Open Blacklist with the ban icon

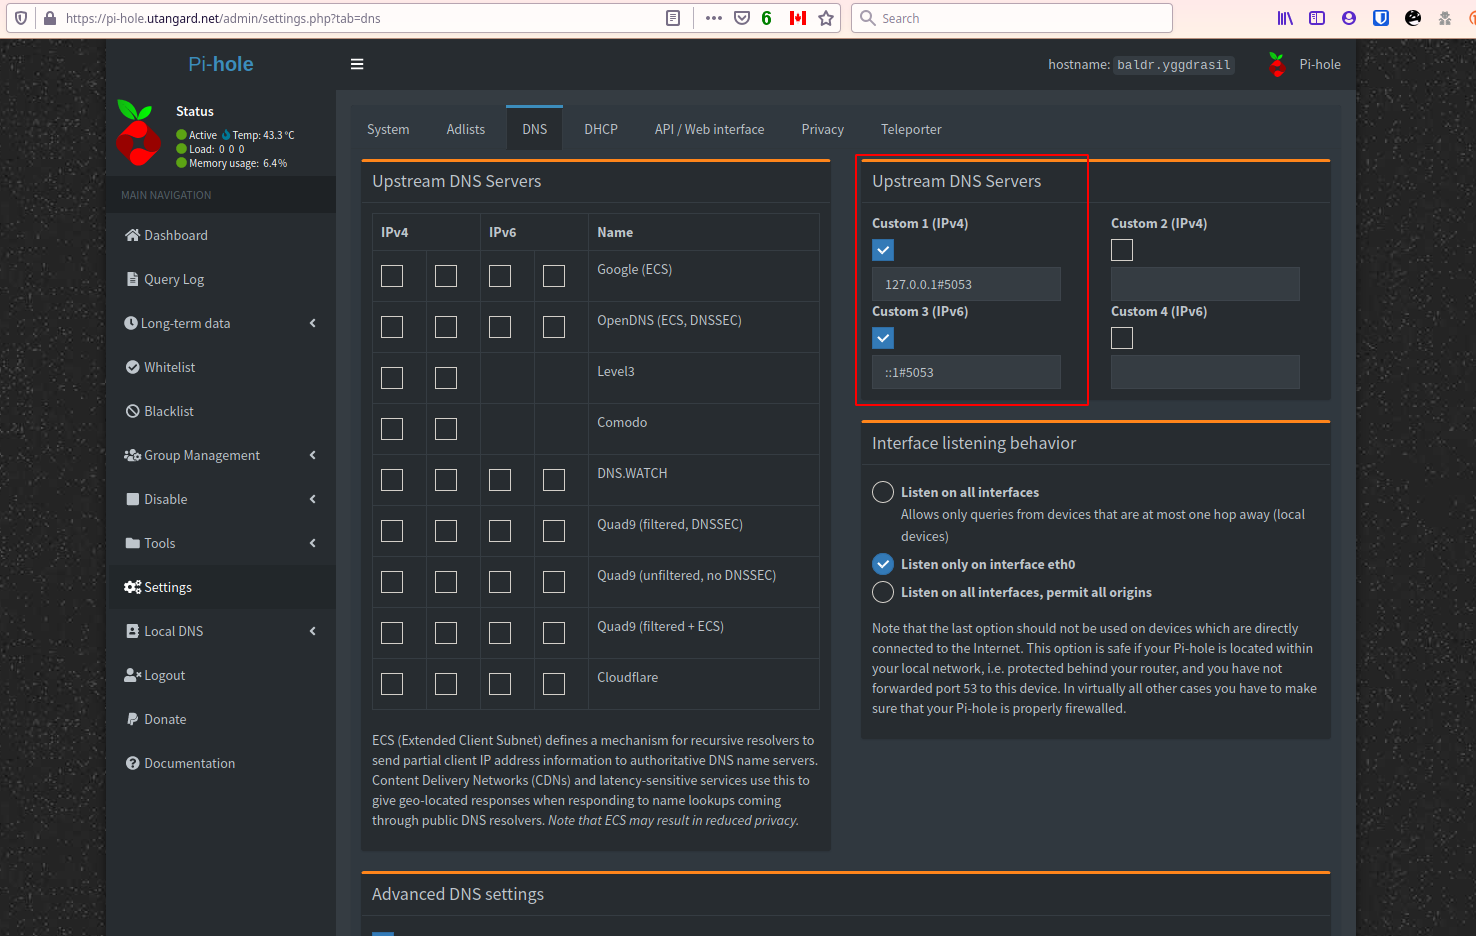point(132,411)
